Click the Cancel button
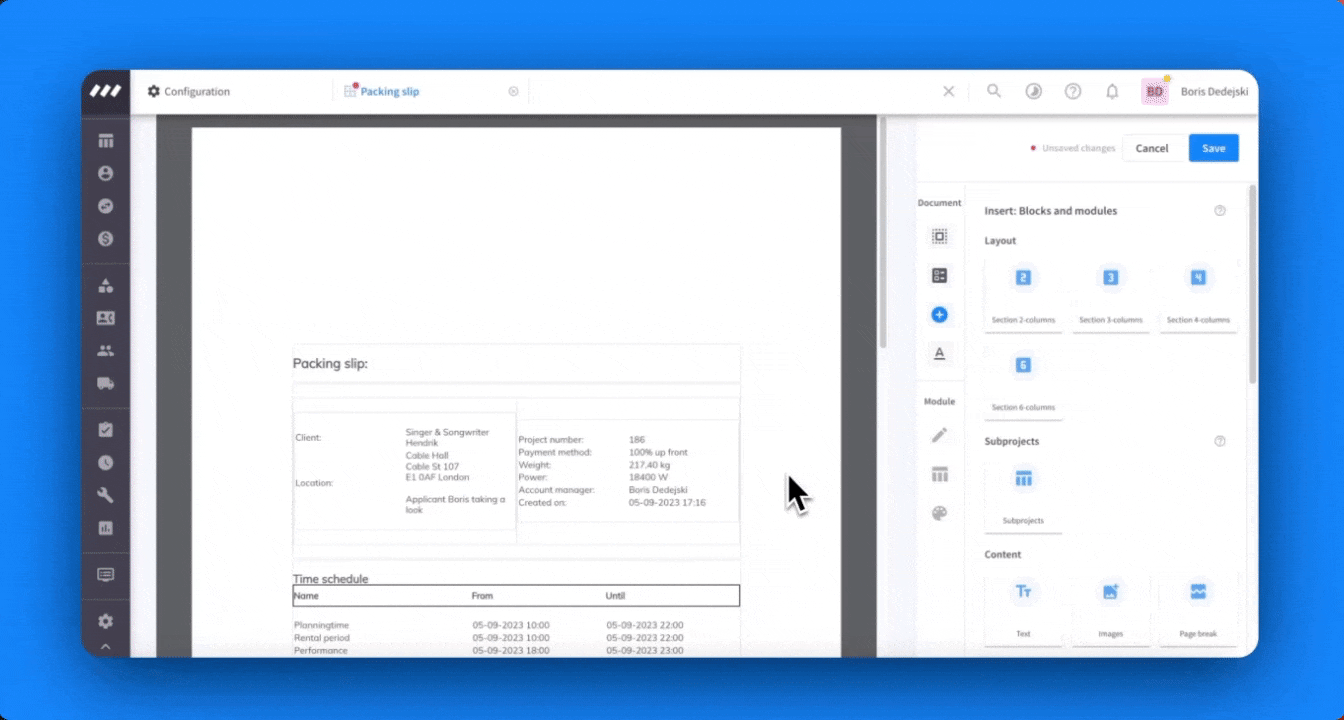Image resolution: width=1344 pixels, height=720 pixels. tap(1152, 148)
